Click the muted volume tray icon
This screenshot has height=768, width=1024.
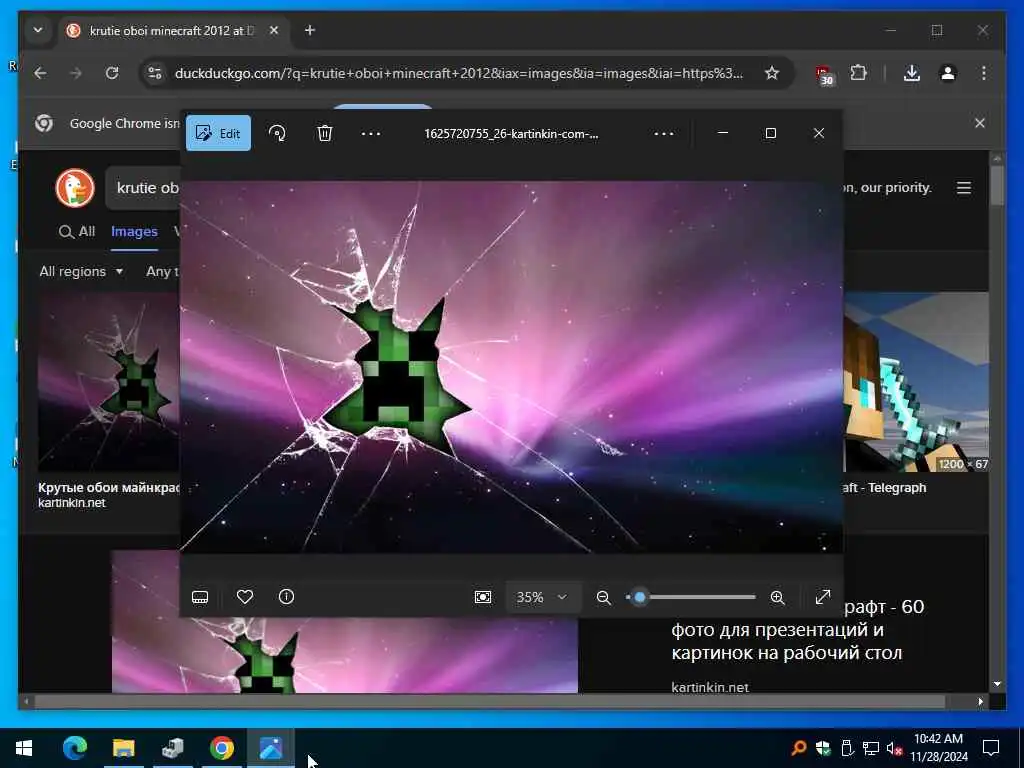pyautogui.click(x=893, y=748)
